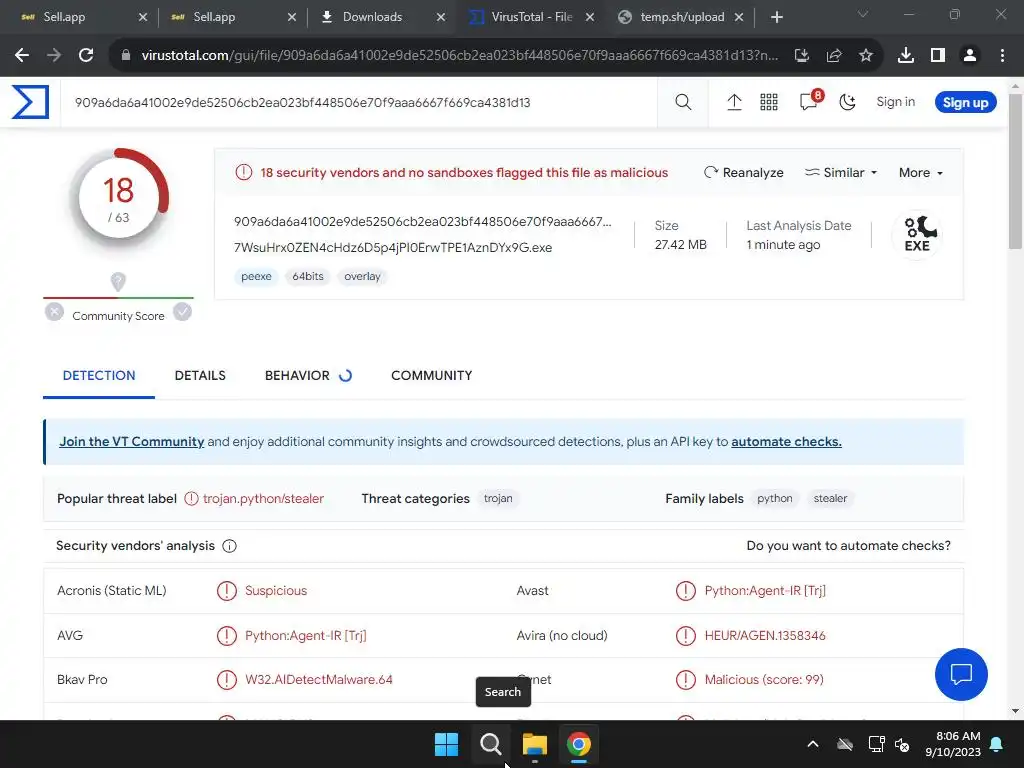Click the EXE file type icon
This screenshot has height=768, width=1024.
pos(918,234)
